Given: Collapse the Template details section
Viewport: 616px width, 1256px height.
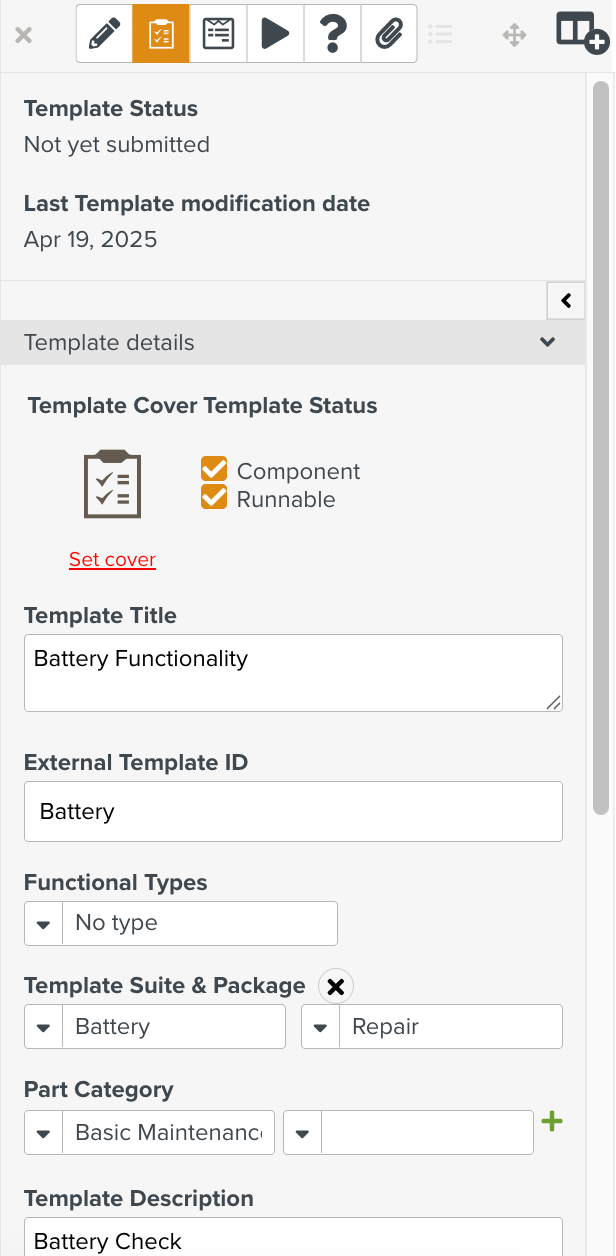Looking at the screenshot, I should (547, 342).
